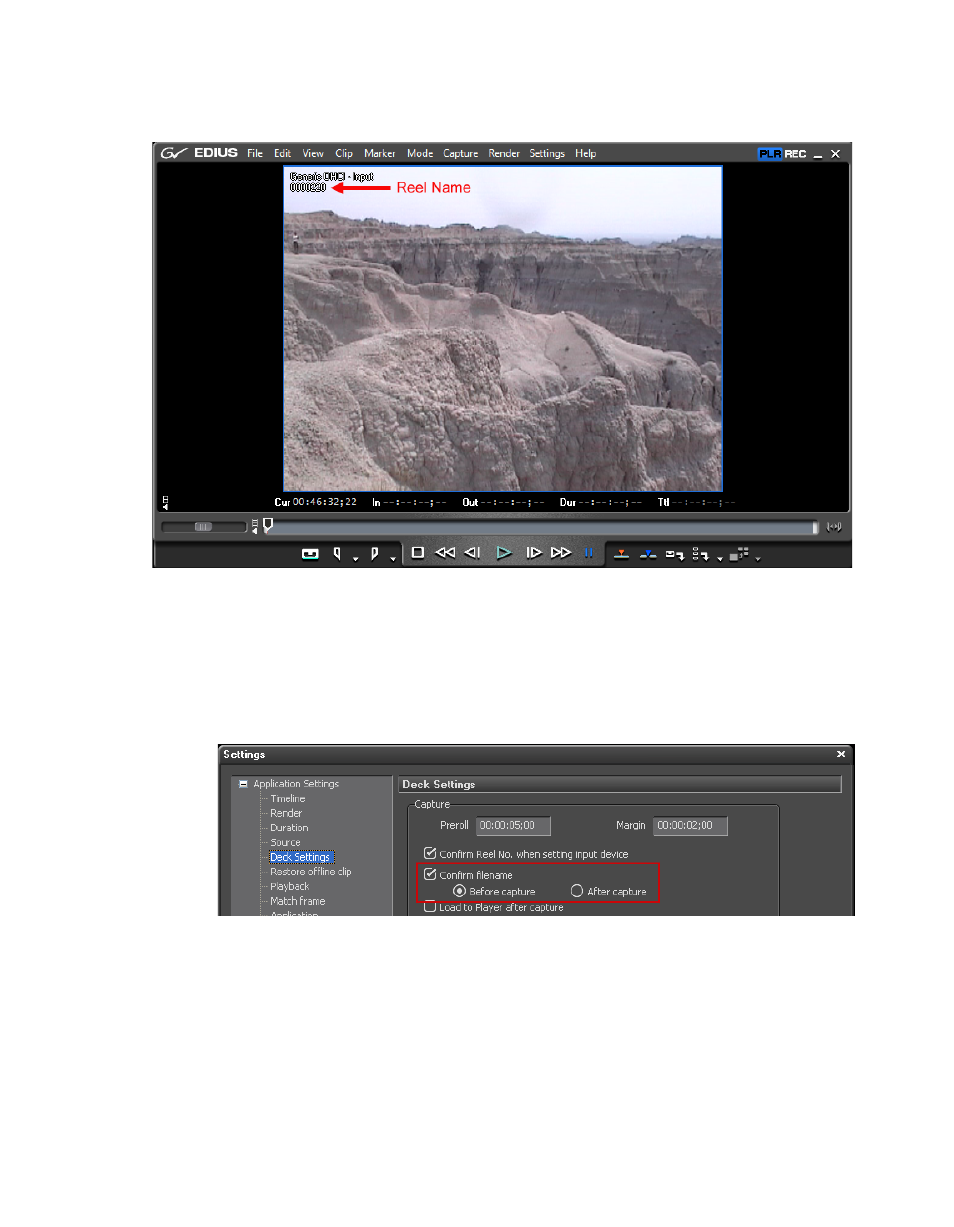Select Match frame in the settings tree

tap(297, 901)
